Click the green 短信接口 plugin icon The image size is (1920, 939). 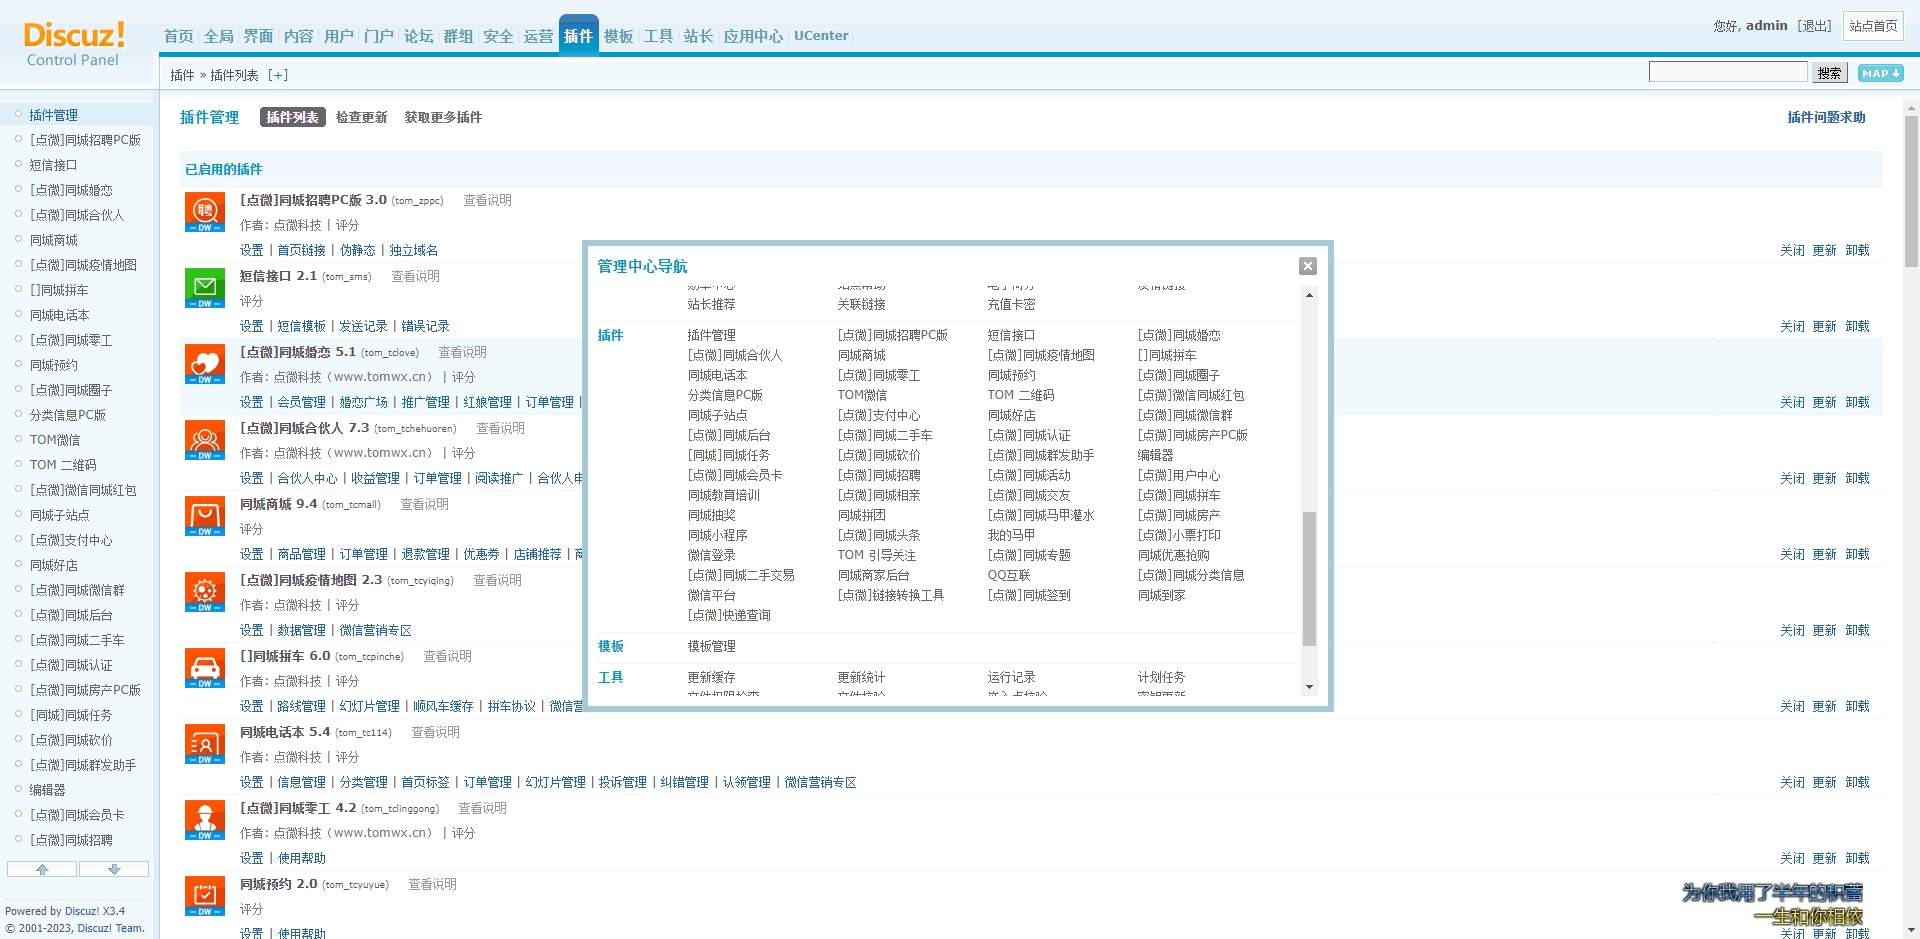(205, 288)
